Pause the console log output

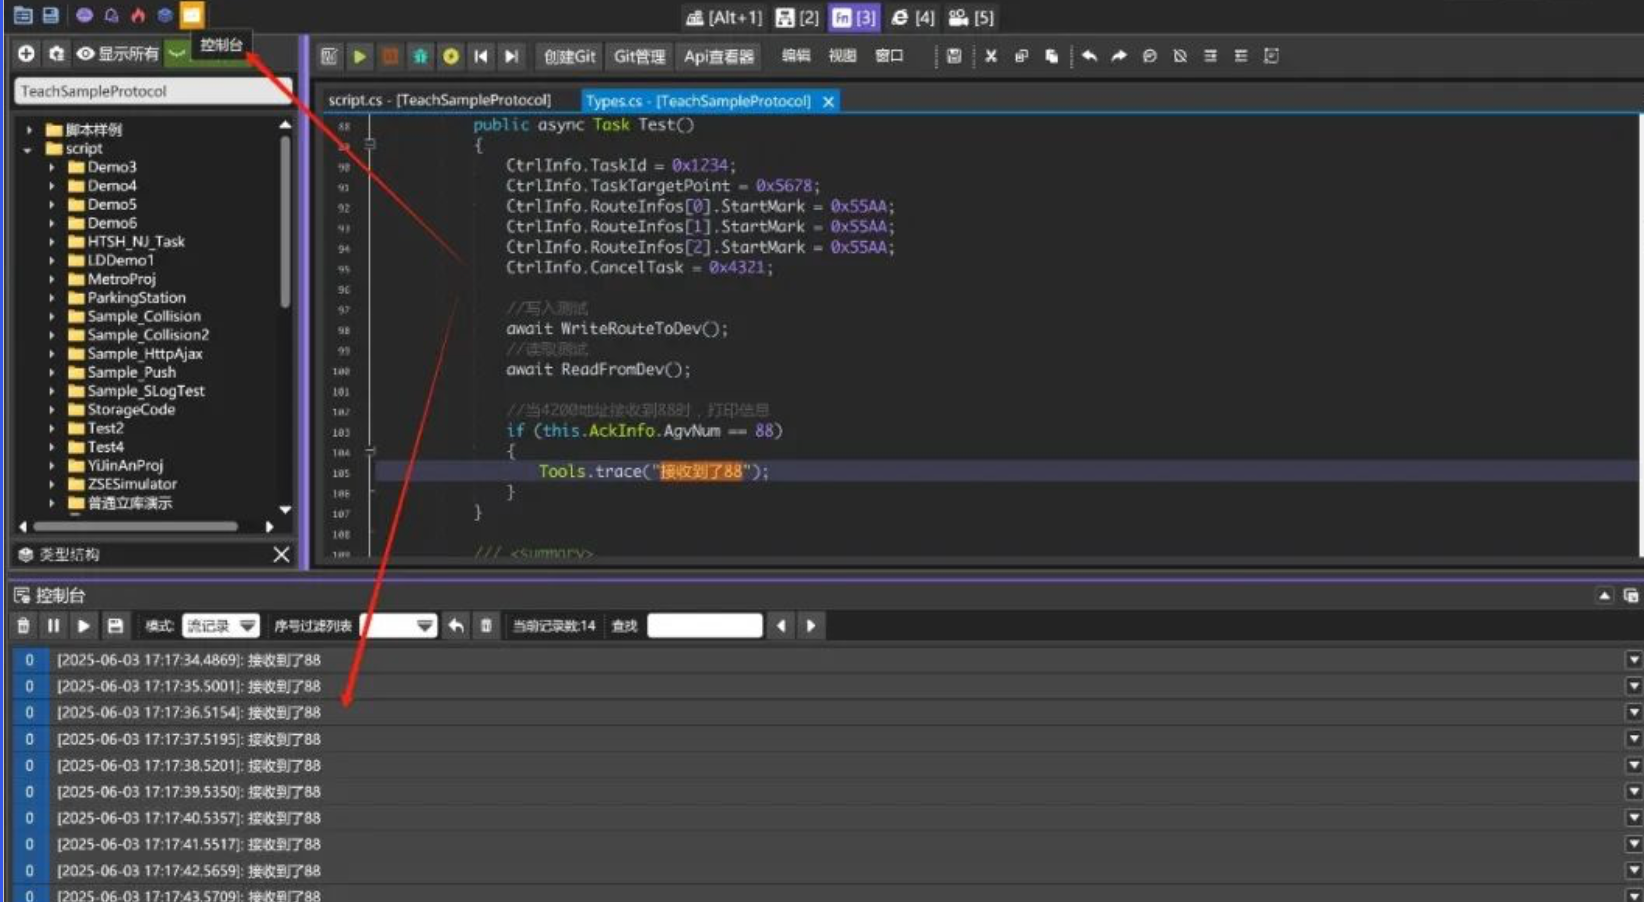[x=54, y=626]
